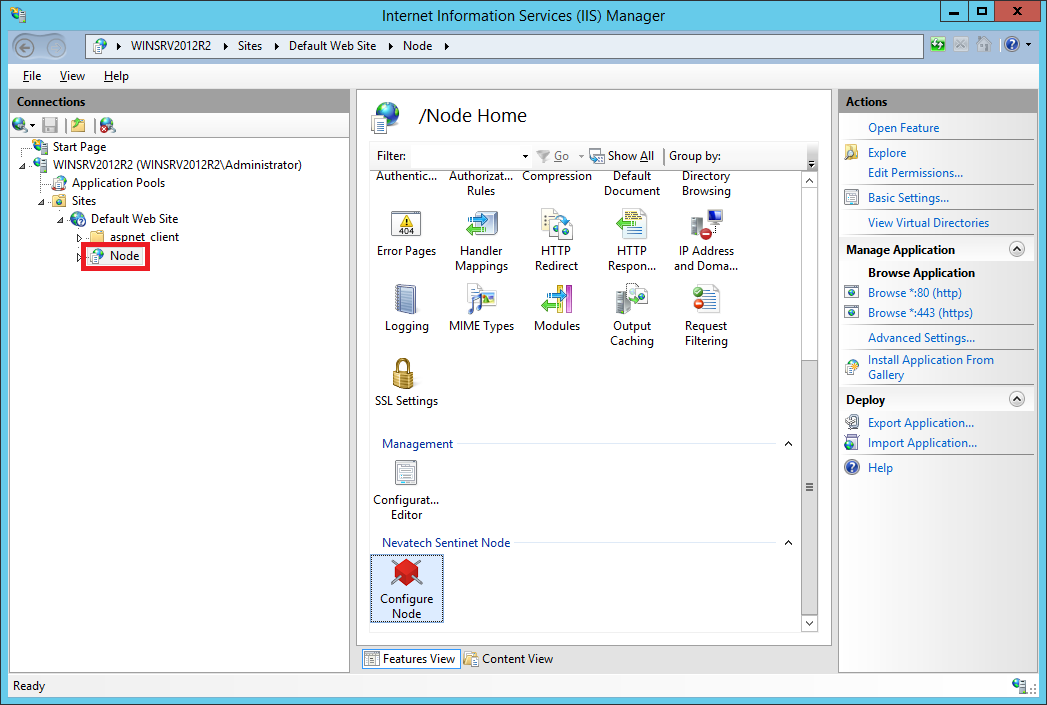
Task: Expand the aspnet_client folder node
Action: [x=80, y=238]
